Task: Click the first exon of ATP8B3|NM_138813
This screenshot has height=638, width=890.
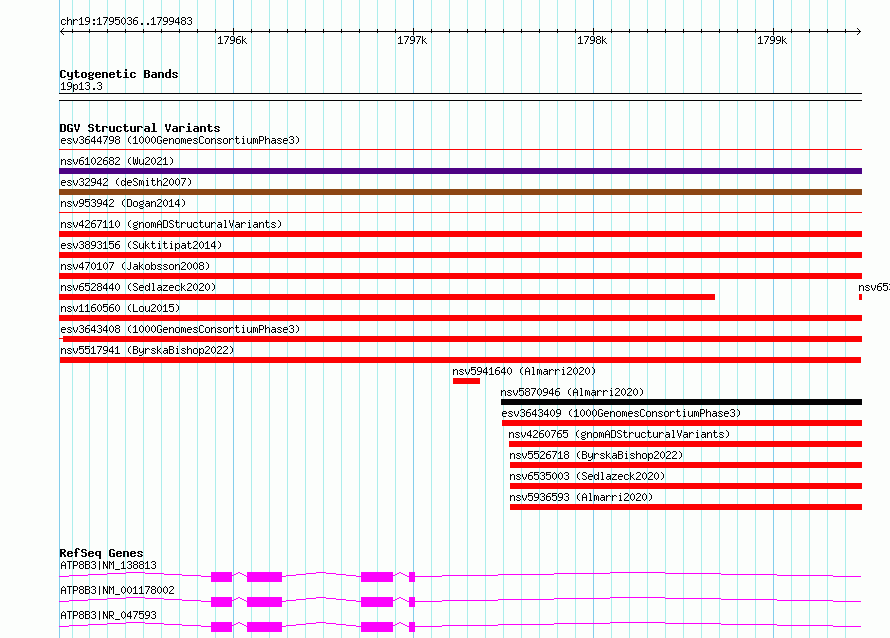Action: 221,577
